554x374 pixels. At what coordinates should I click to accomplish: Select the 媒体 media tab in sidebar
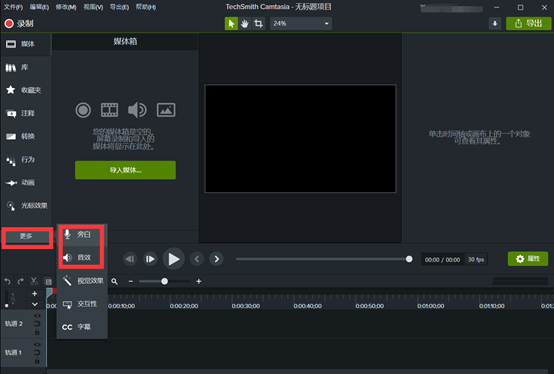click(x=25, y=44)
